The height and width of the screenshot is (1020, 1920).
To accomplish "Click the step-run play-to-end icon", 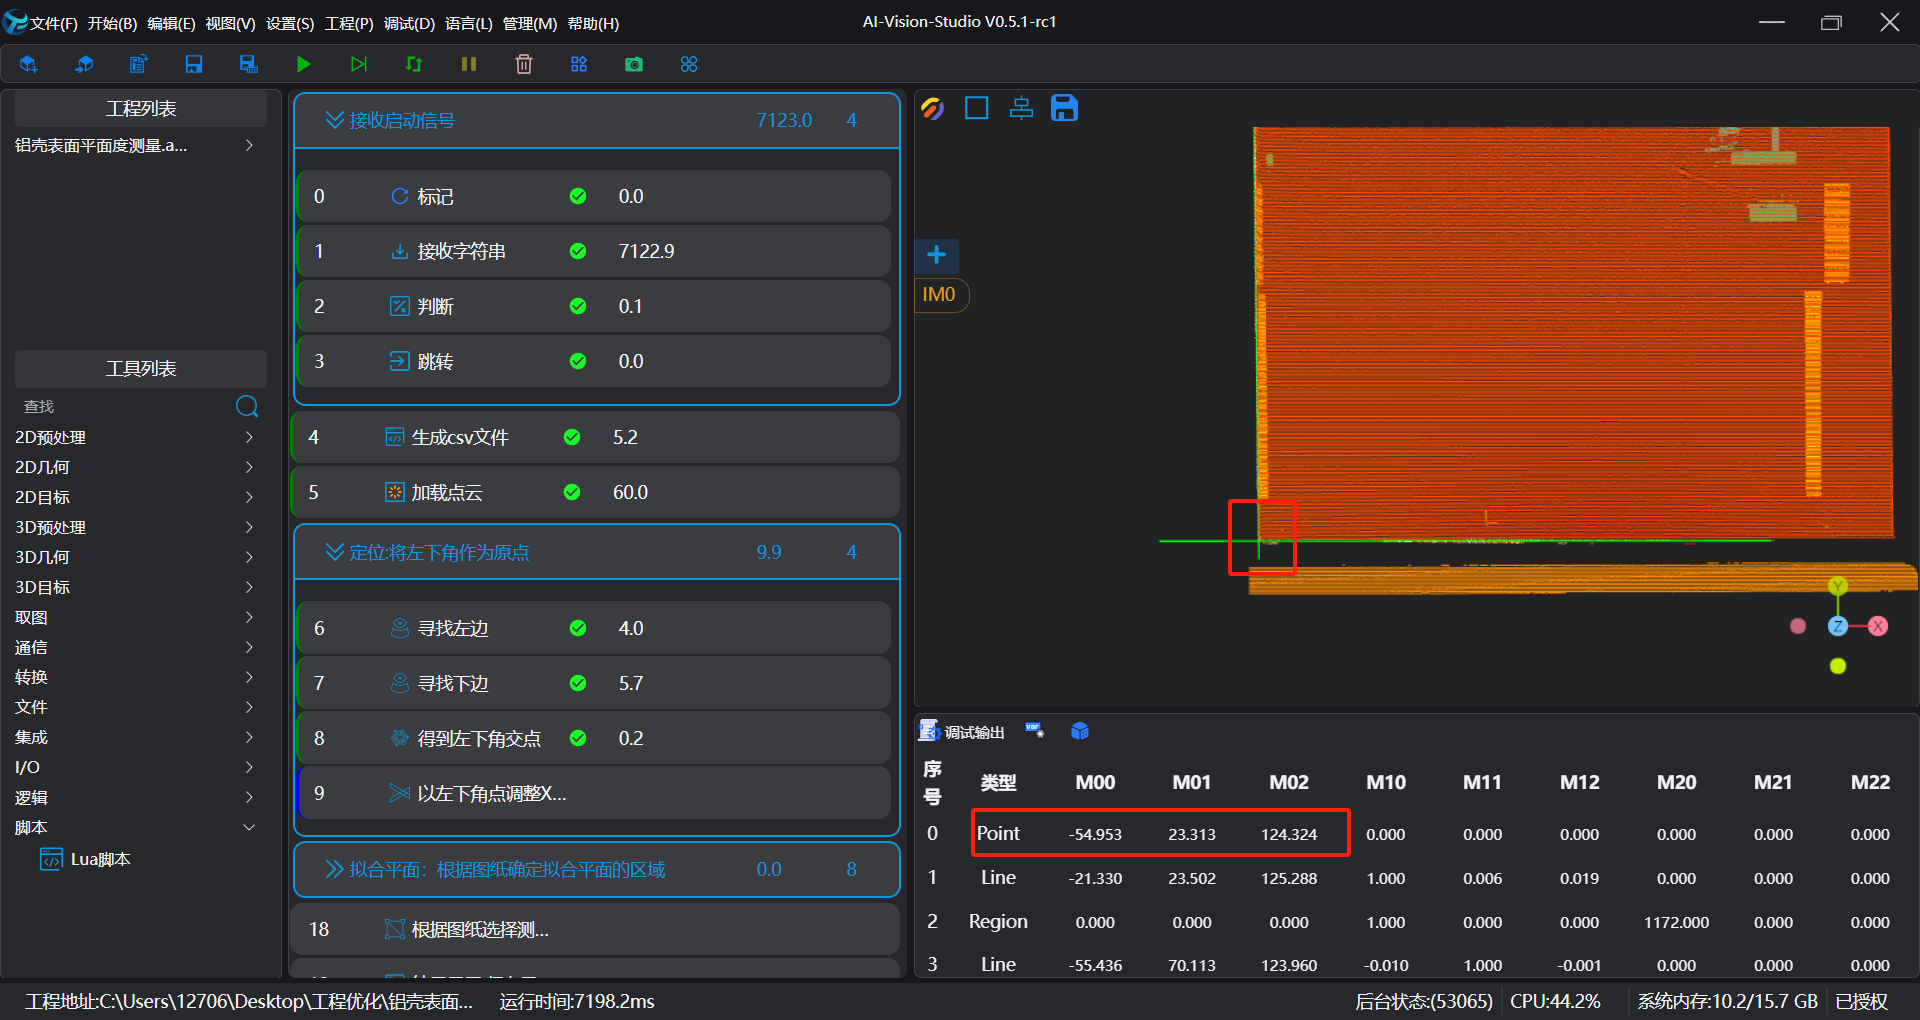I will coord(359,64).
